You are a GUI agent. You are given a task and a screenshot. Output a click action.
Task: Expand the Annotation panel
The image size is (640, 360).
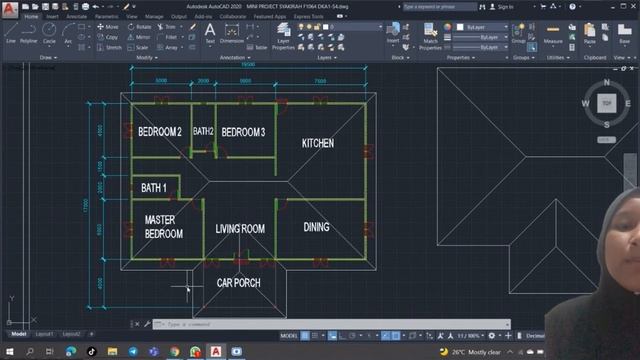pyautogui.click(x=235, y=58)
